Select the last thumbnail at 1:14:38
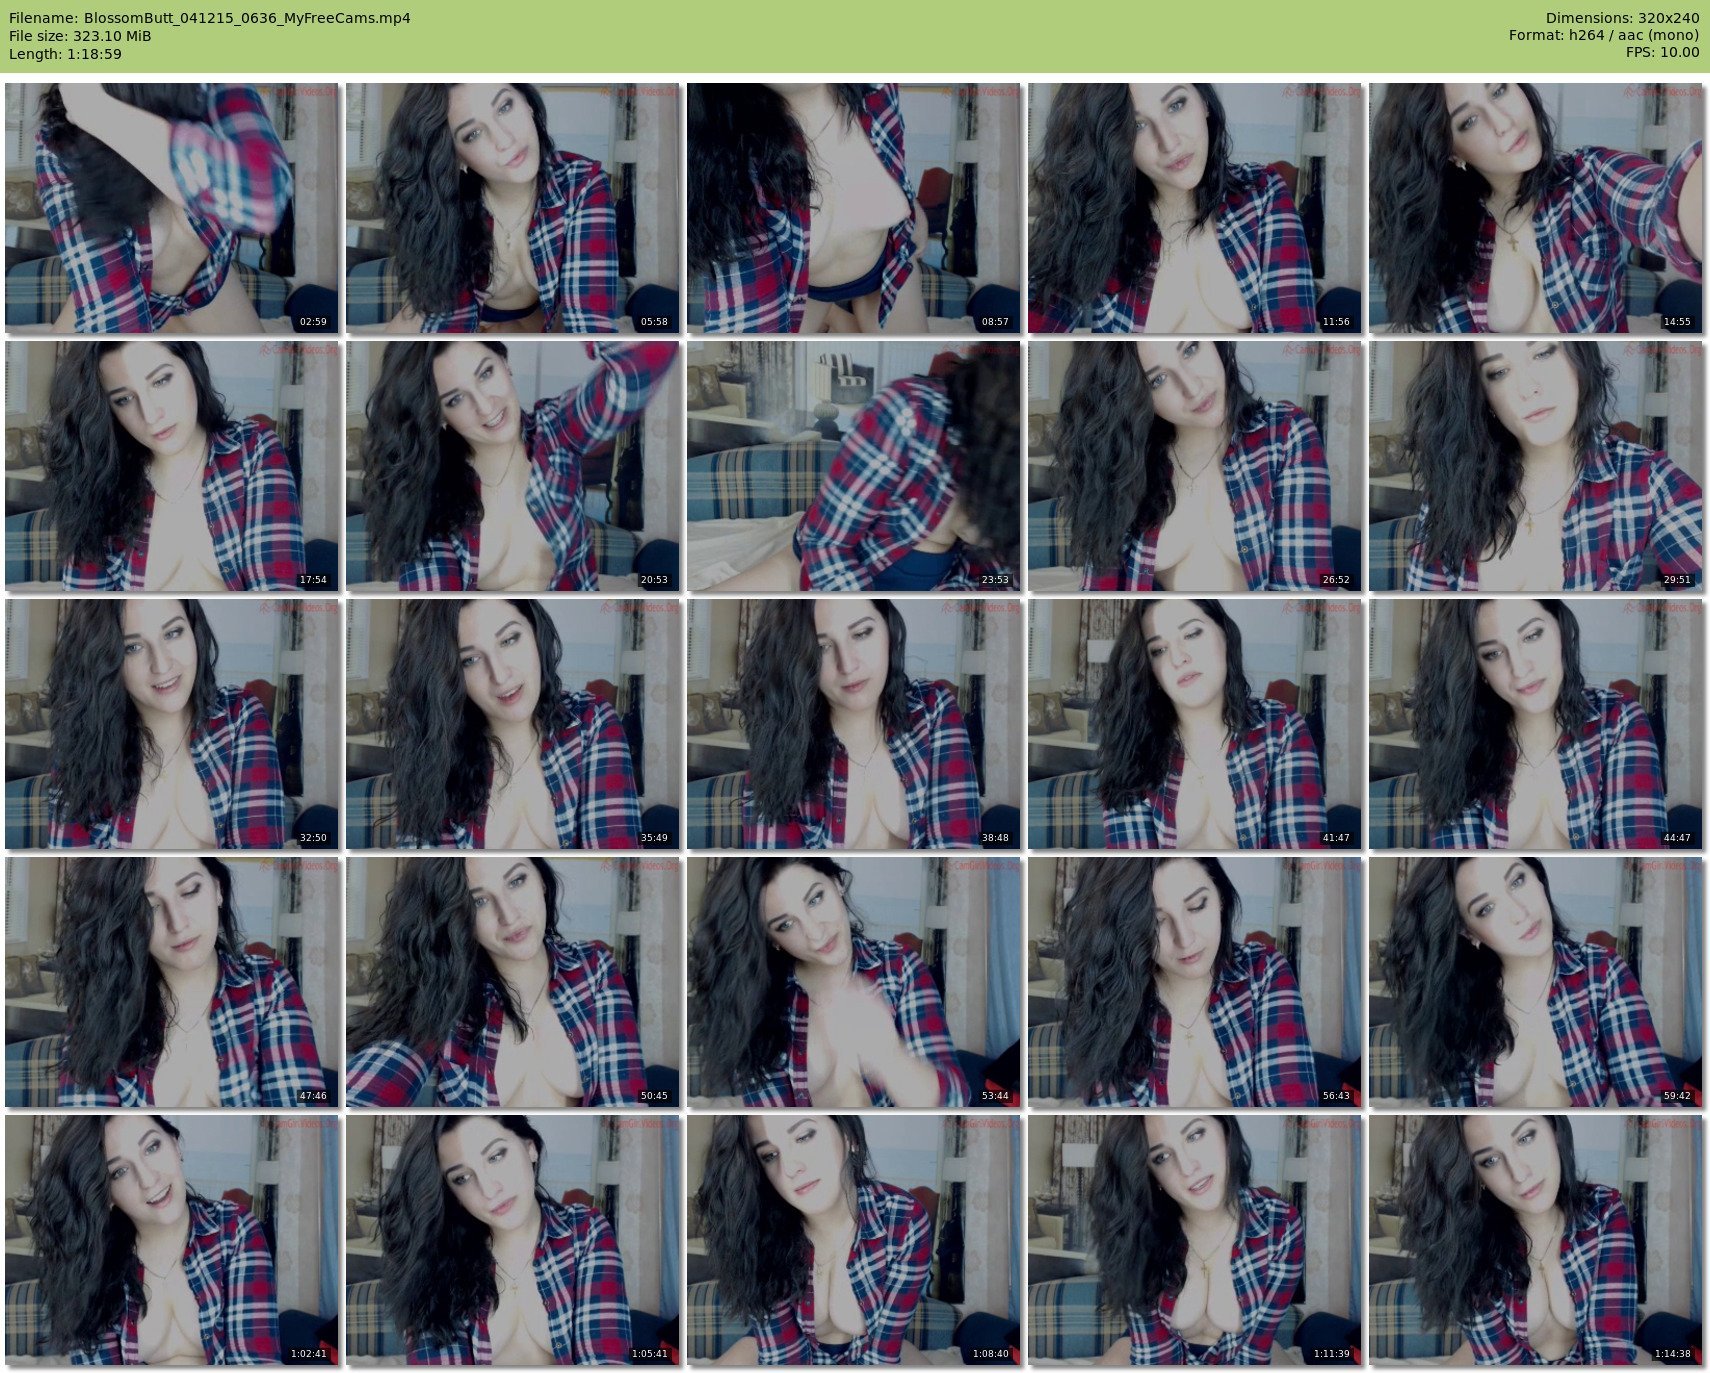The image size is (1710, 1373). tap(1536, 1240)
